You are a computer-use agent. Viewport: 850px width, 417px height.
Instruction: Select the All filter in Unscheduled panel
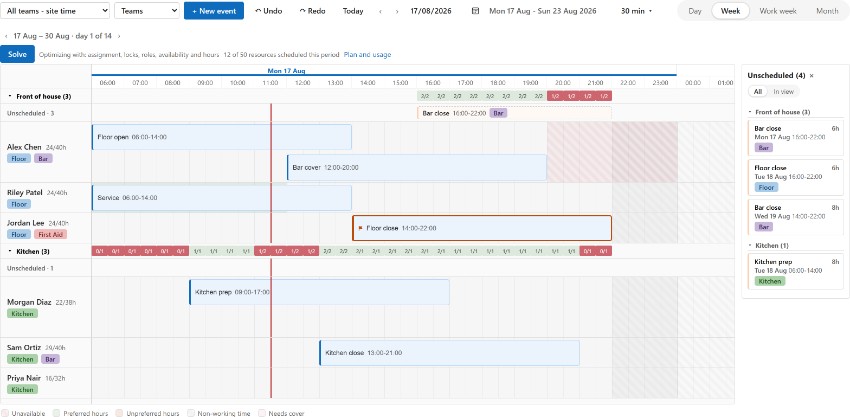click(x=757, y=92)
